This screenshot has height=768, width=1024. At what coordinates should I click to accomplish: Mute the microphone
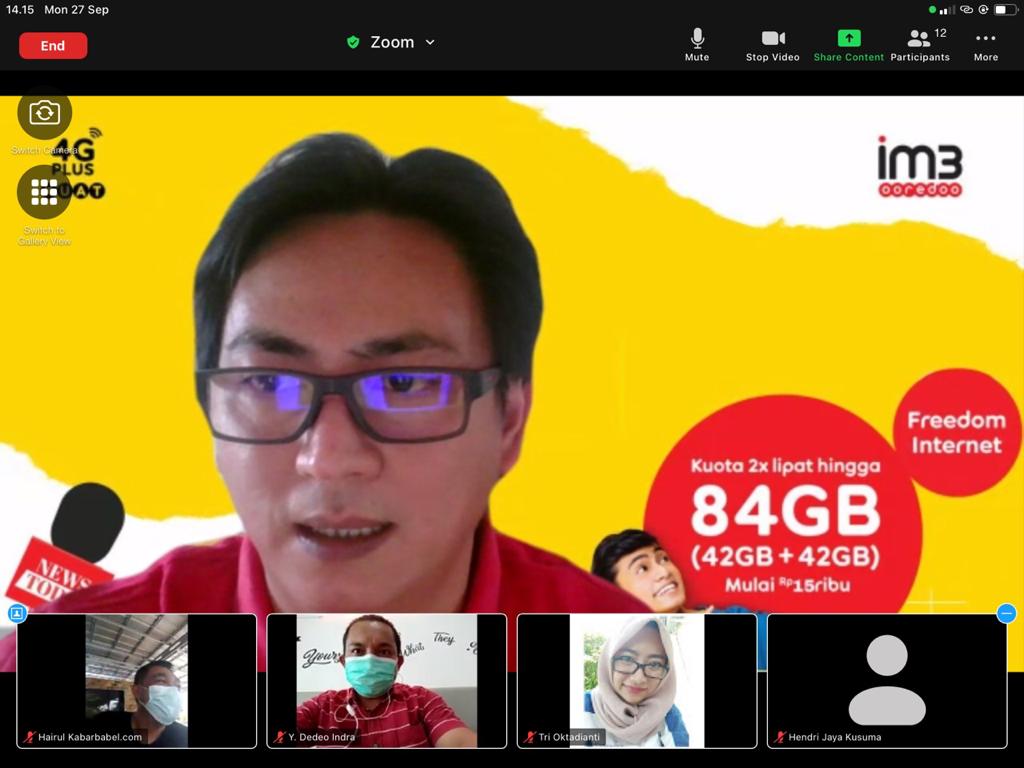click(x=697, y=44)
